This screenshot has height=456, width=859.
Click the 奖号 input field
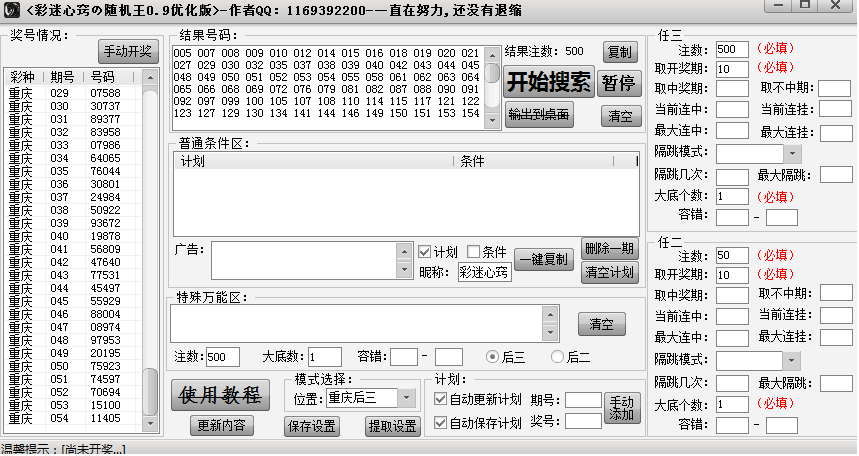click(583, 421)
